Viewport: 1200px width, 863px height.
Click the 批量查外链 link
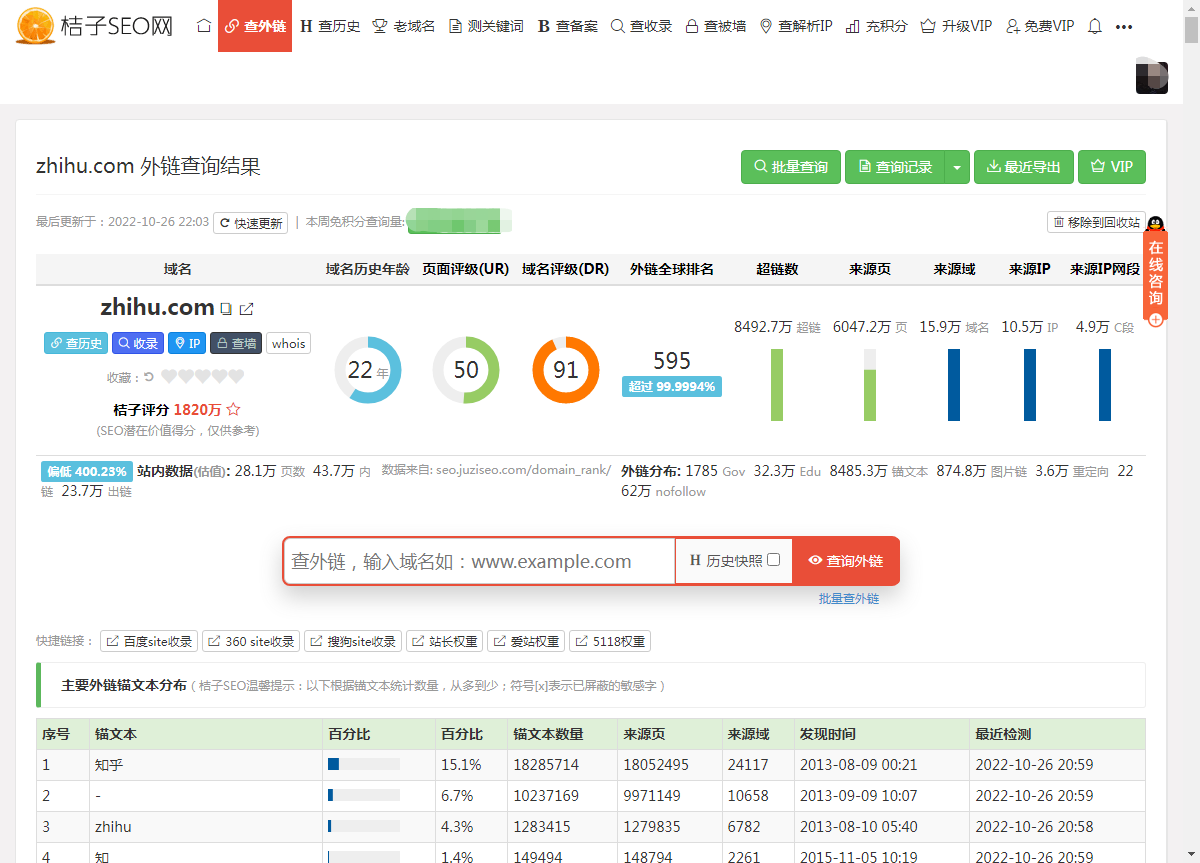coord(848,598)
